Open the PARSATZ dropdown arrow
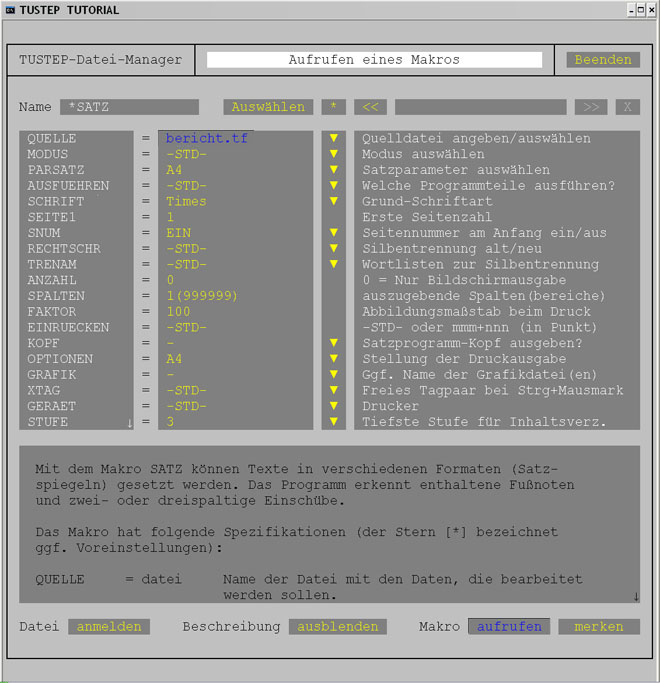The image size is (660, 683). [x=334, y=170]
